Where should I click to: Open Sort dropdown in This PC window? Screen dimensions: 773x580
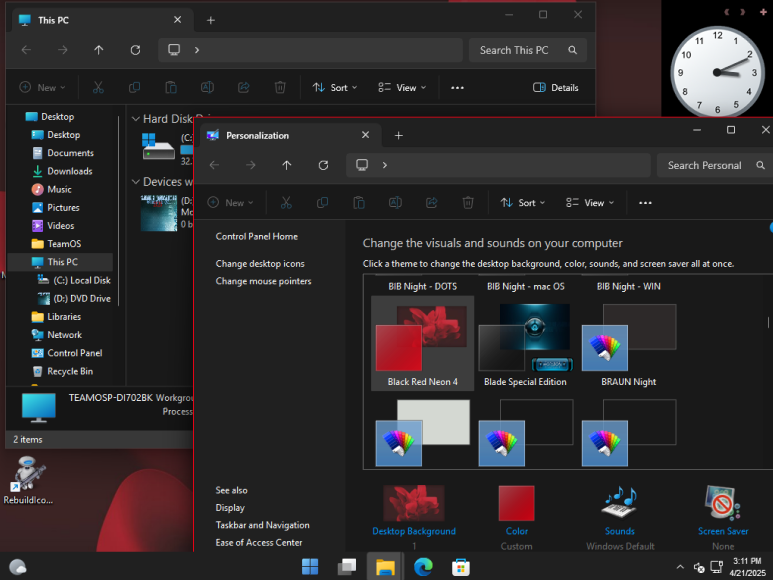335,87
